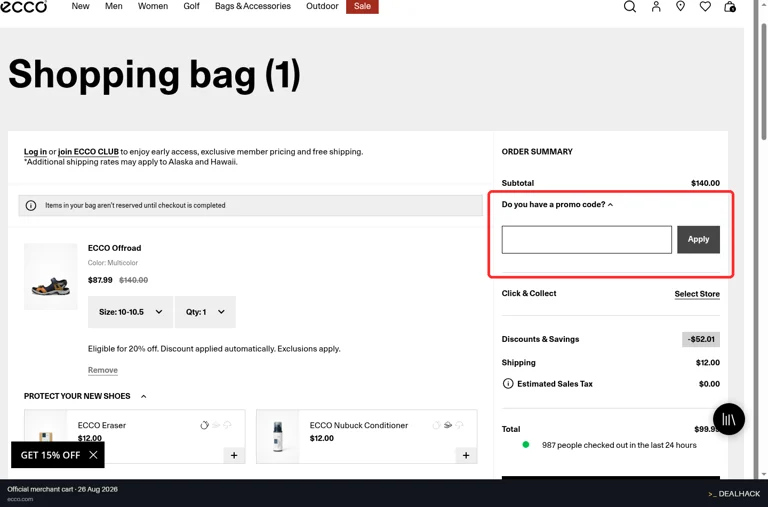Open the search magnifier icon
Screen dimensions: 768x507
point(630,6)
